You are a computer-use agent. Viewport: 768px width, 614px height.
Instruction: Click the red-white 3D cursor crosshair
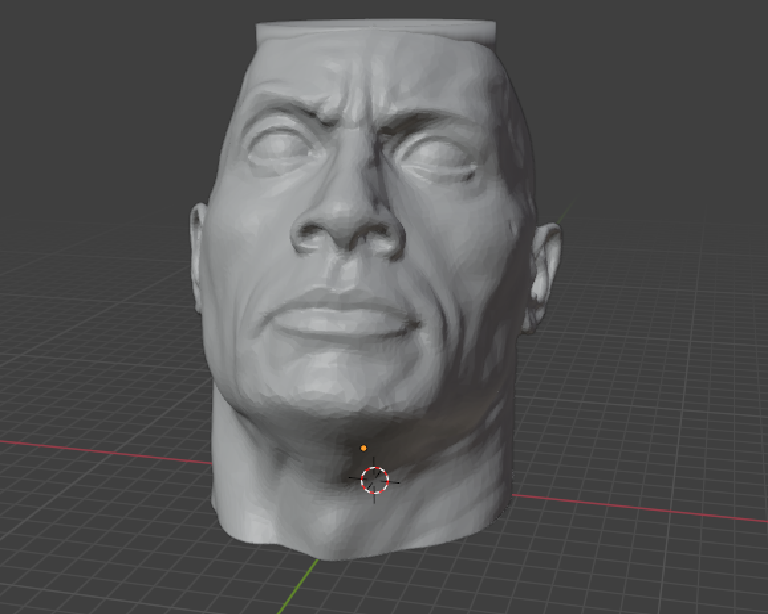375,481
